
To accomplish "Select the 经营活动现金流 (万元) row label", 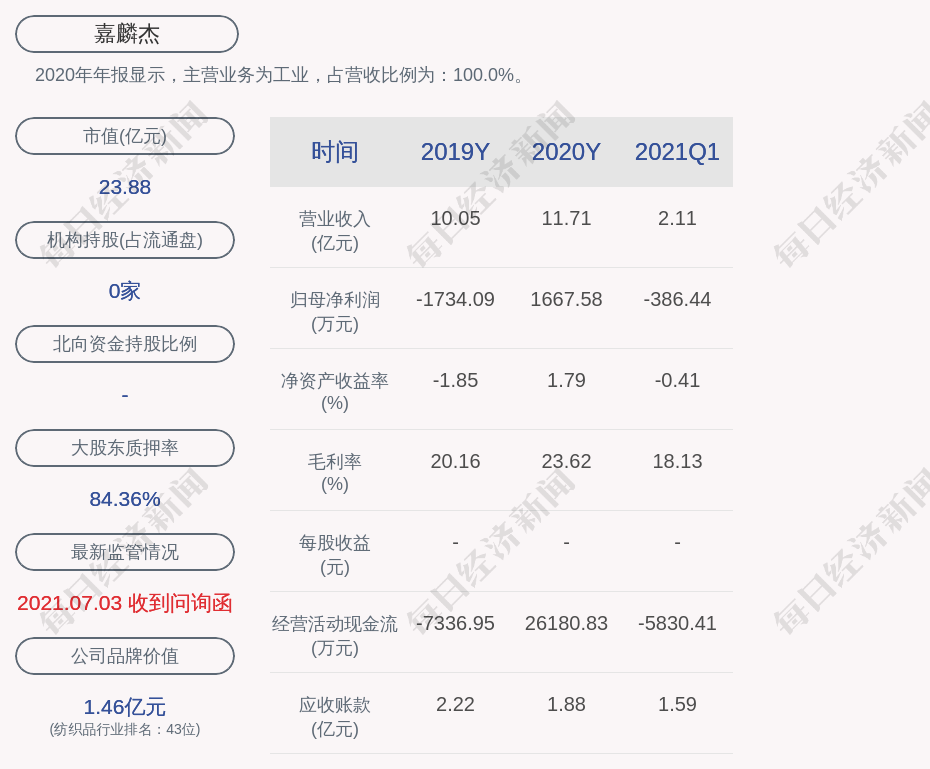I will (335, 636).
